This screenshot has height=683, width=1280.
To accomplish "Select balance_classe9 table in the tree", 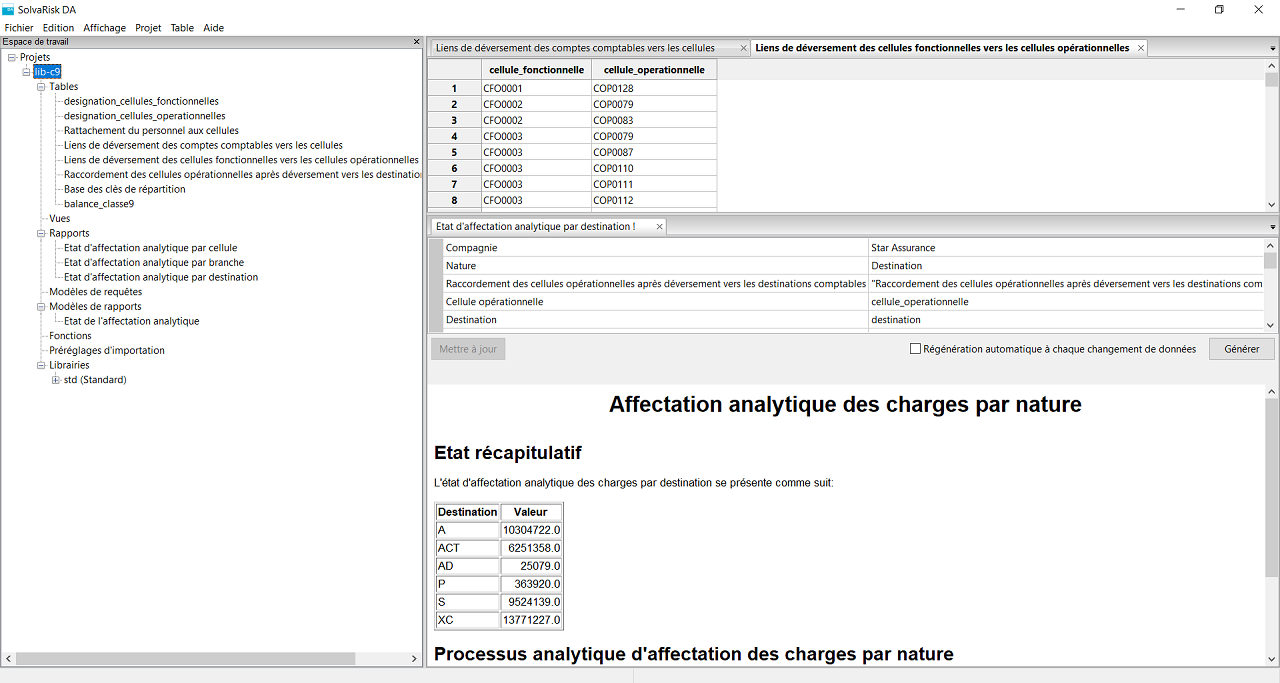I will (98, 204).
